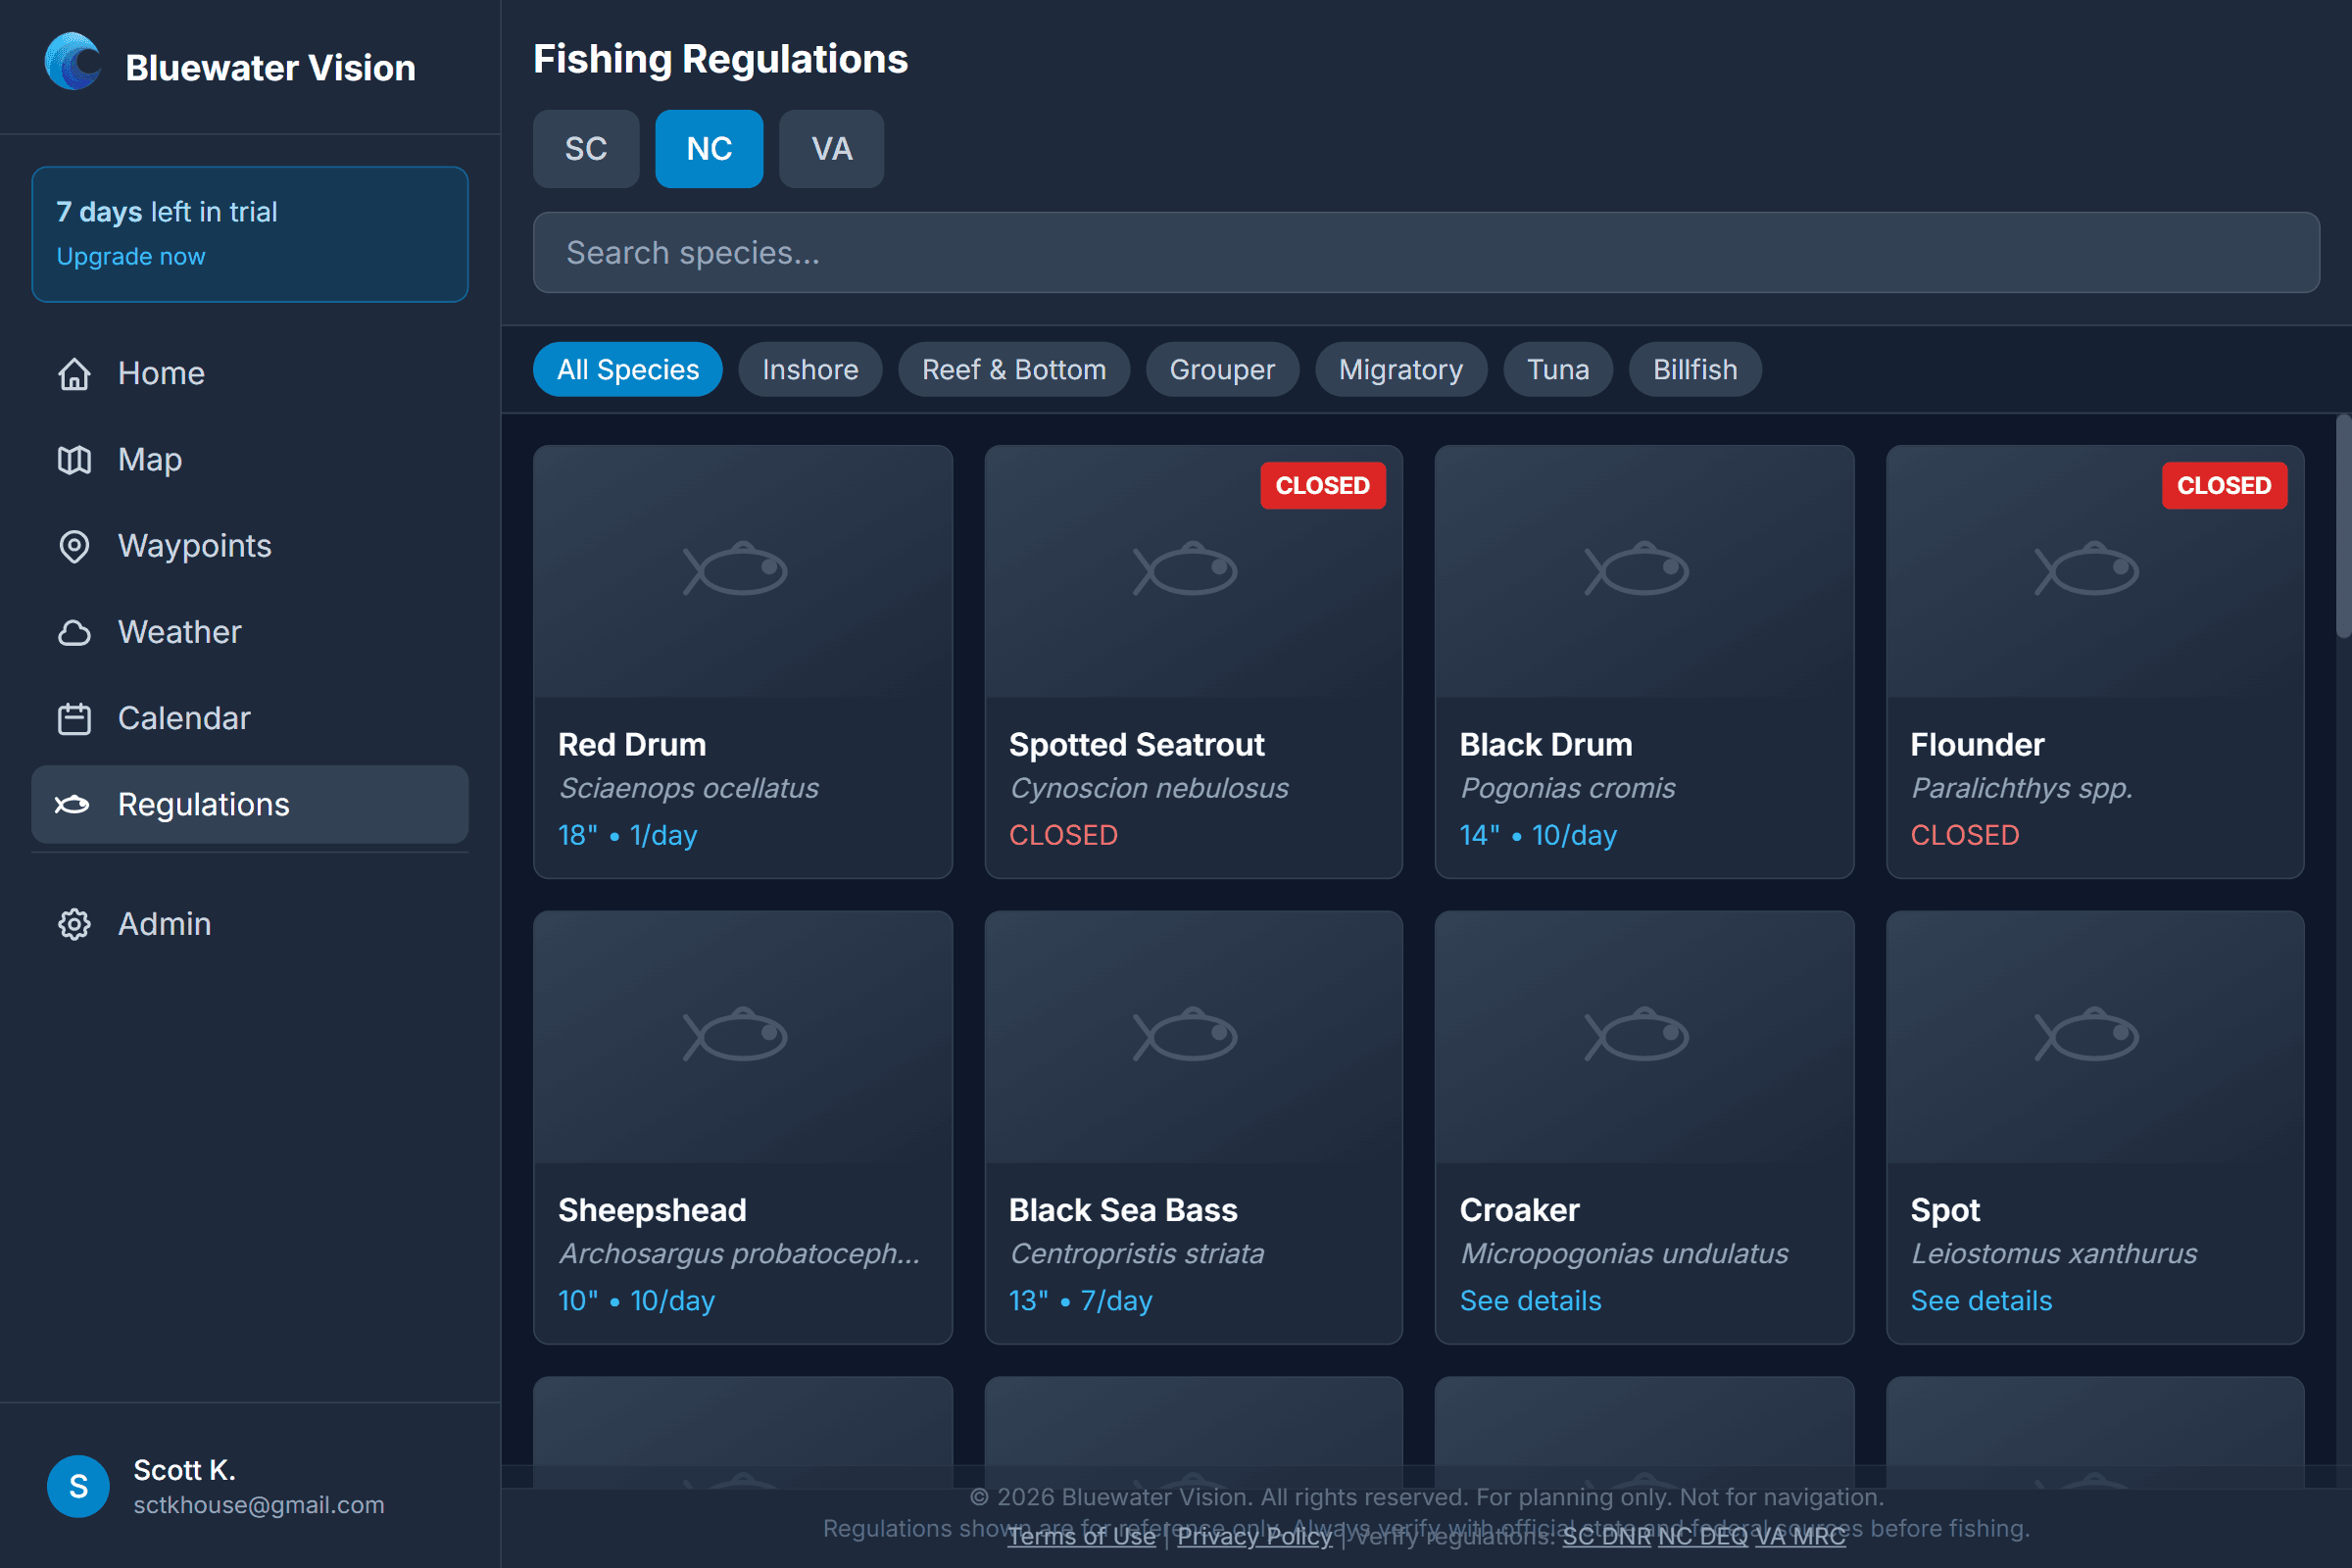Screen dimensions: 2352x1568
Task: Click the Search species field
Action: tap(1425, 253)
